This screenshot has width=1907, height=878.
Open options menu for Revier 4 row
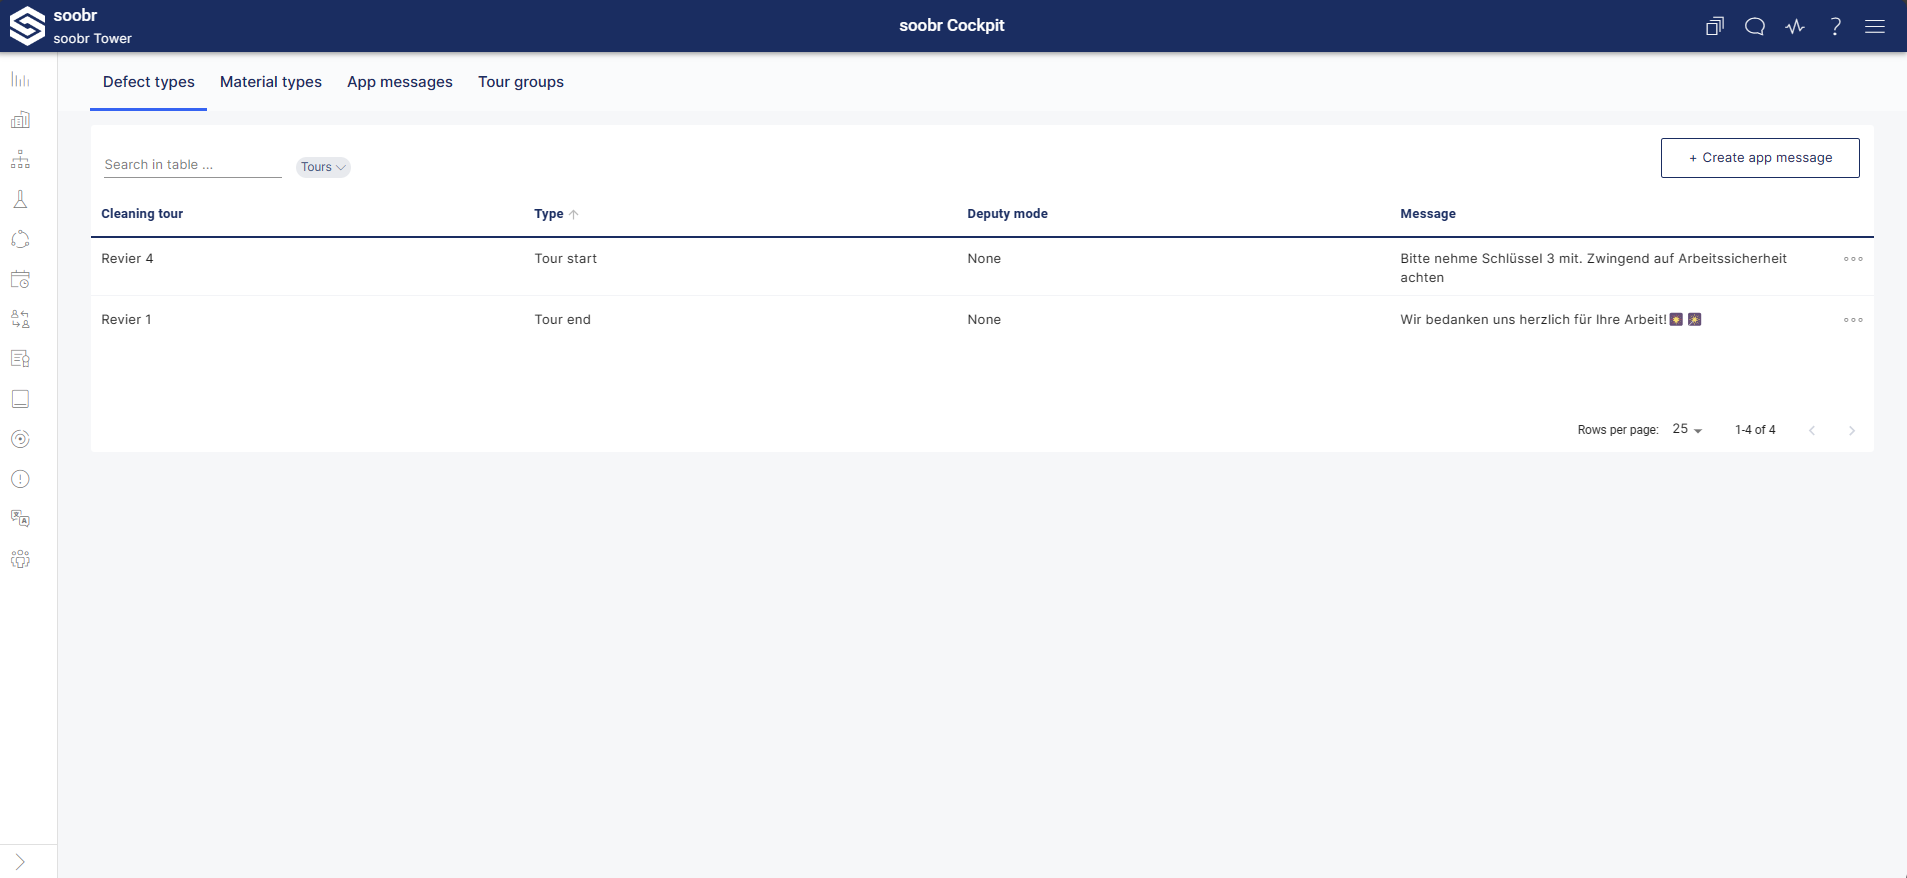[1853, 259]
